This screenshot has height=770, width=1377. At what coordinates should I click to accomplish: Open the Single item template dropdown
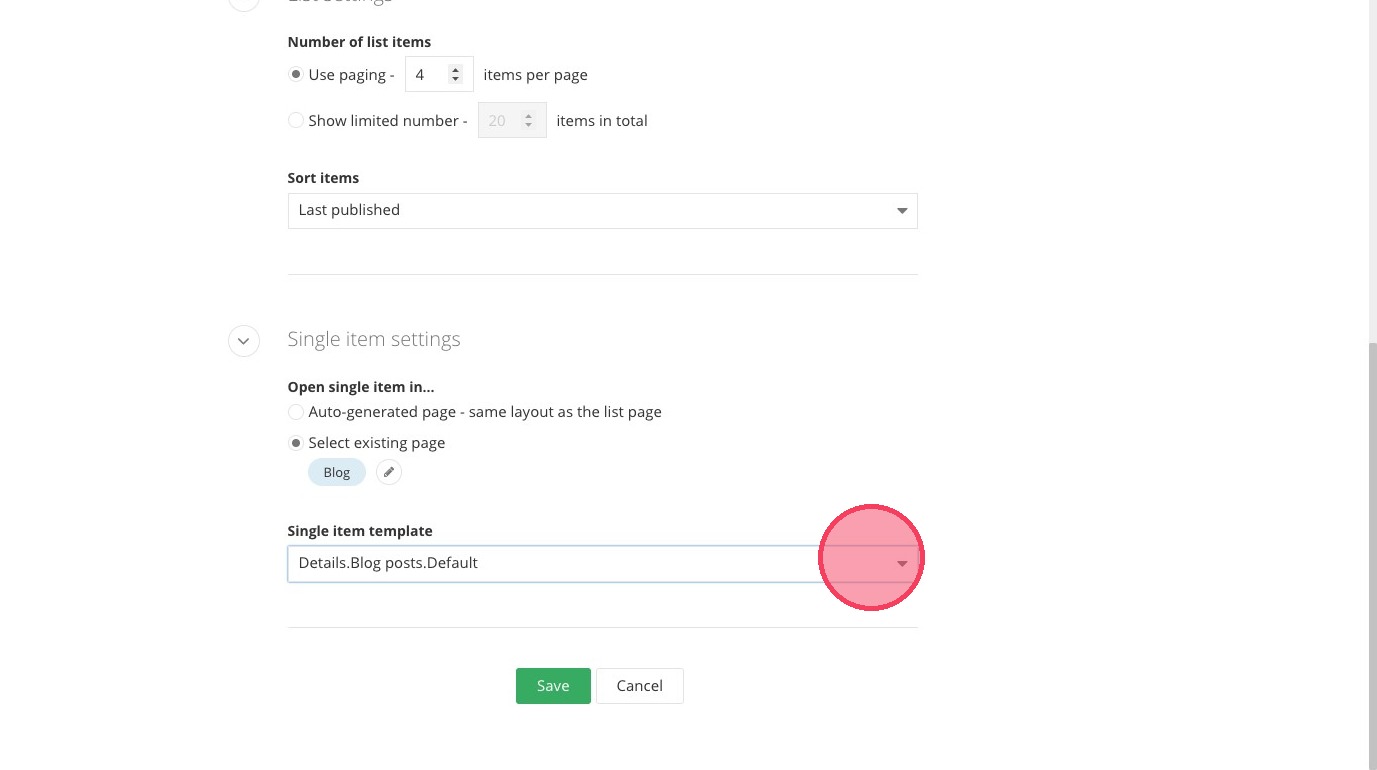coord(602,564)
